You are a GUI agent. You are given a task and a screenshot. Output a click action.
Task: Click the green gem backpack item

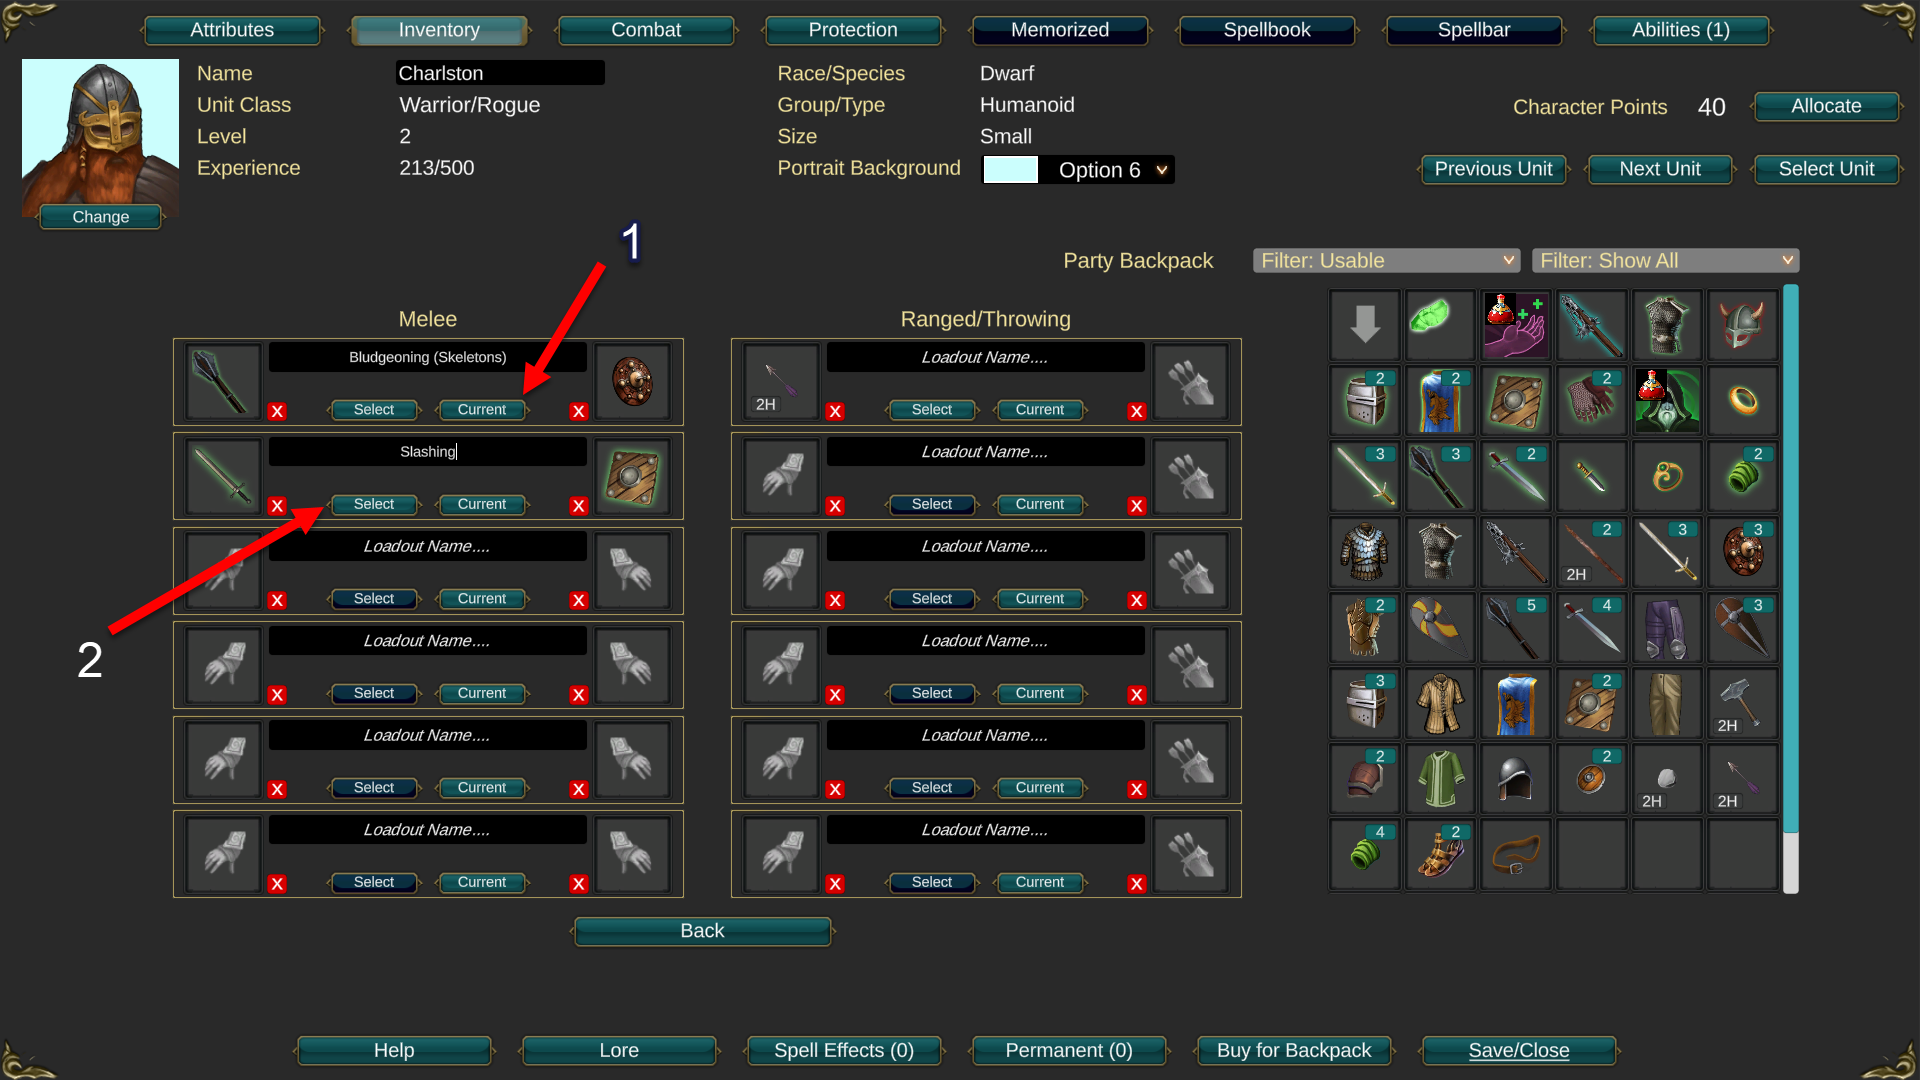point(1439,325)
